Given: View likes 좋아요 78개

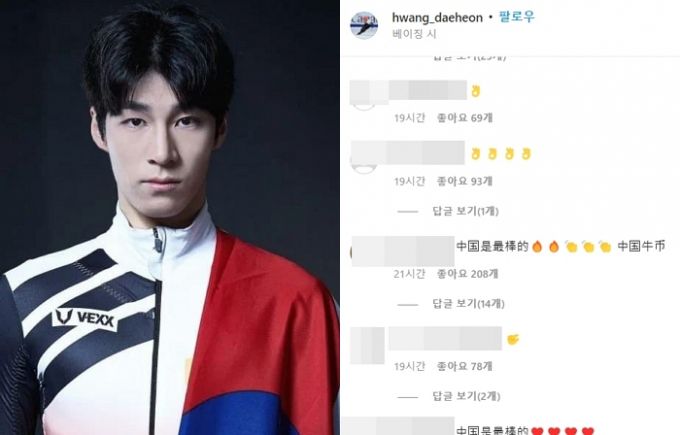Looking at the screenshot, I should 464,366.
